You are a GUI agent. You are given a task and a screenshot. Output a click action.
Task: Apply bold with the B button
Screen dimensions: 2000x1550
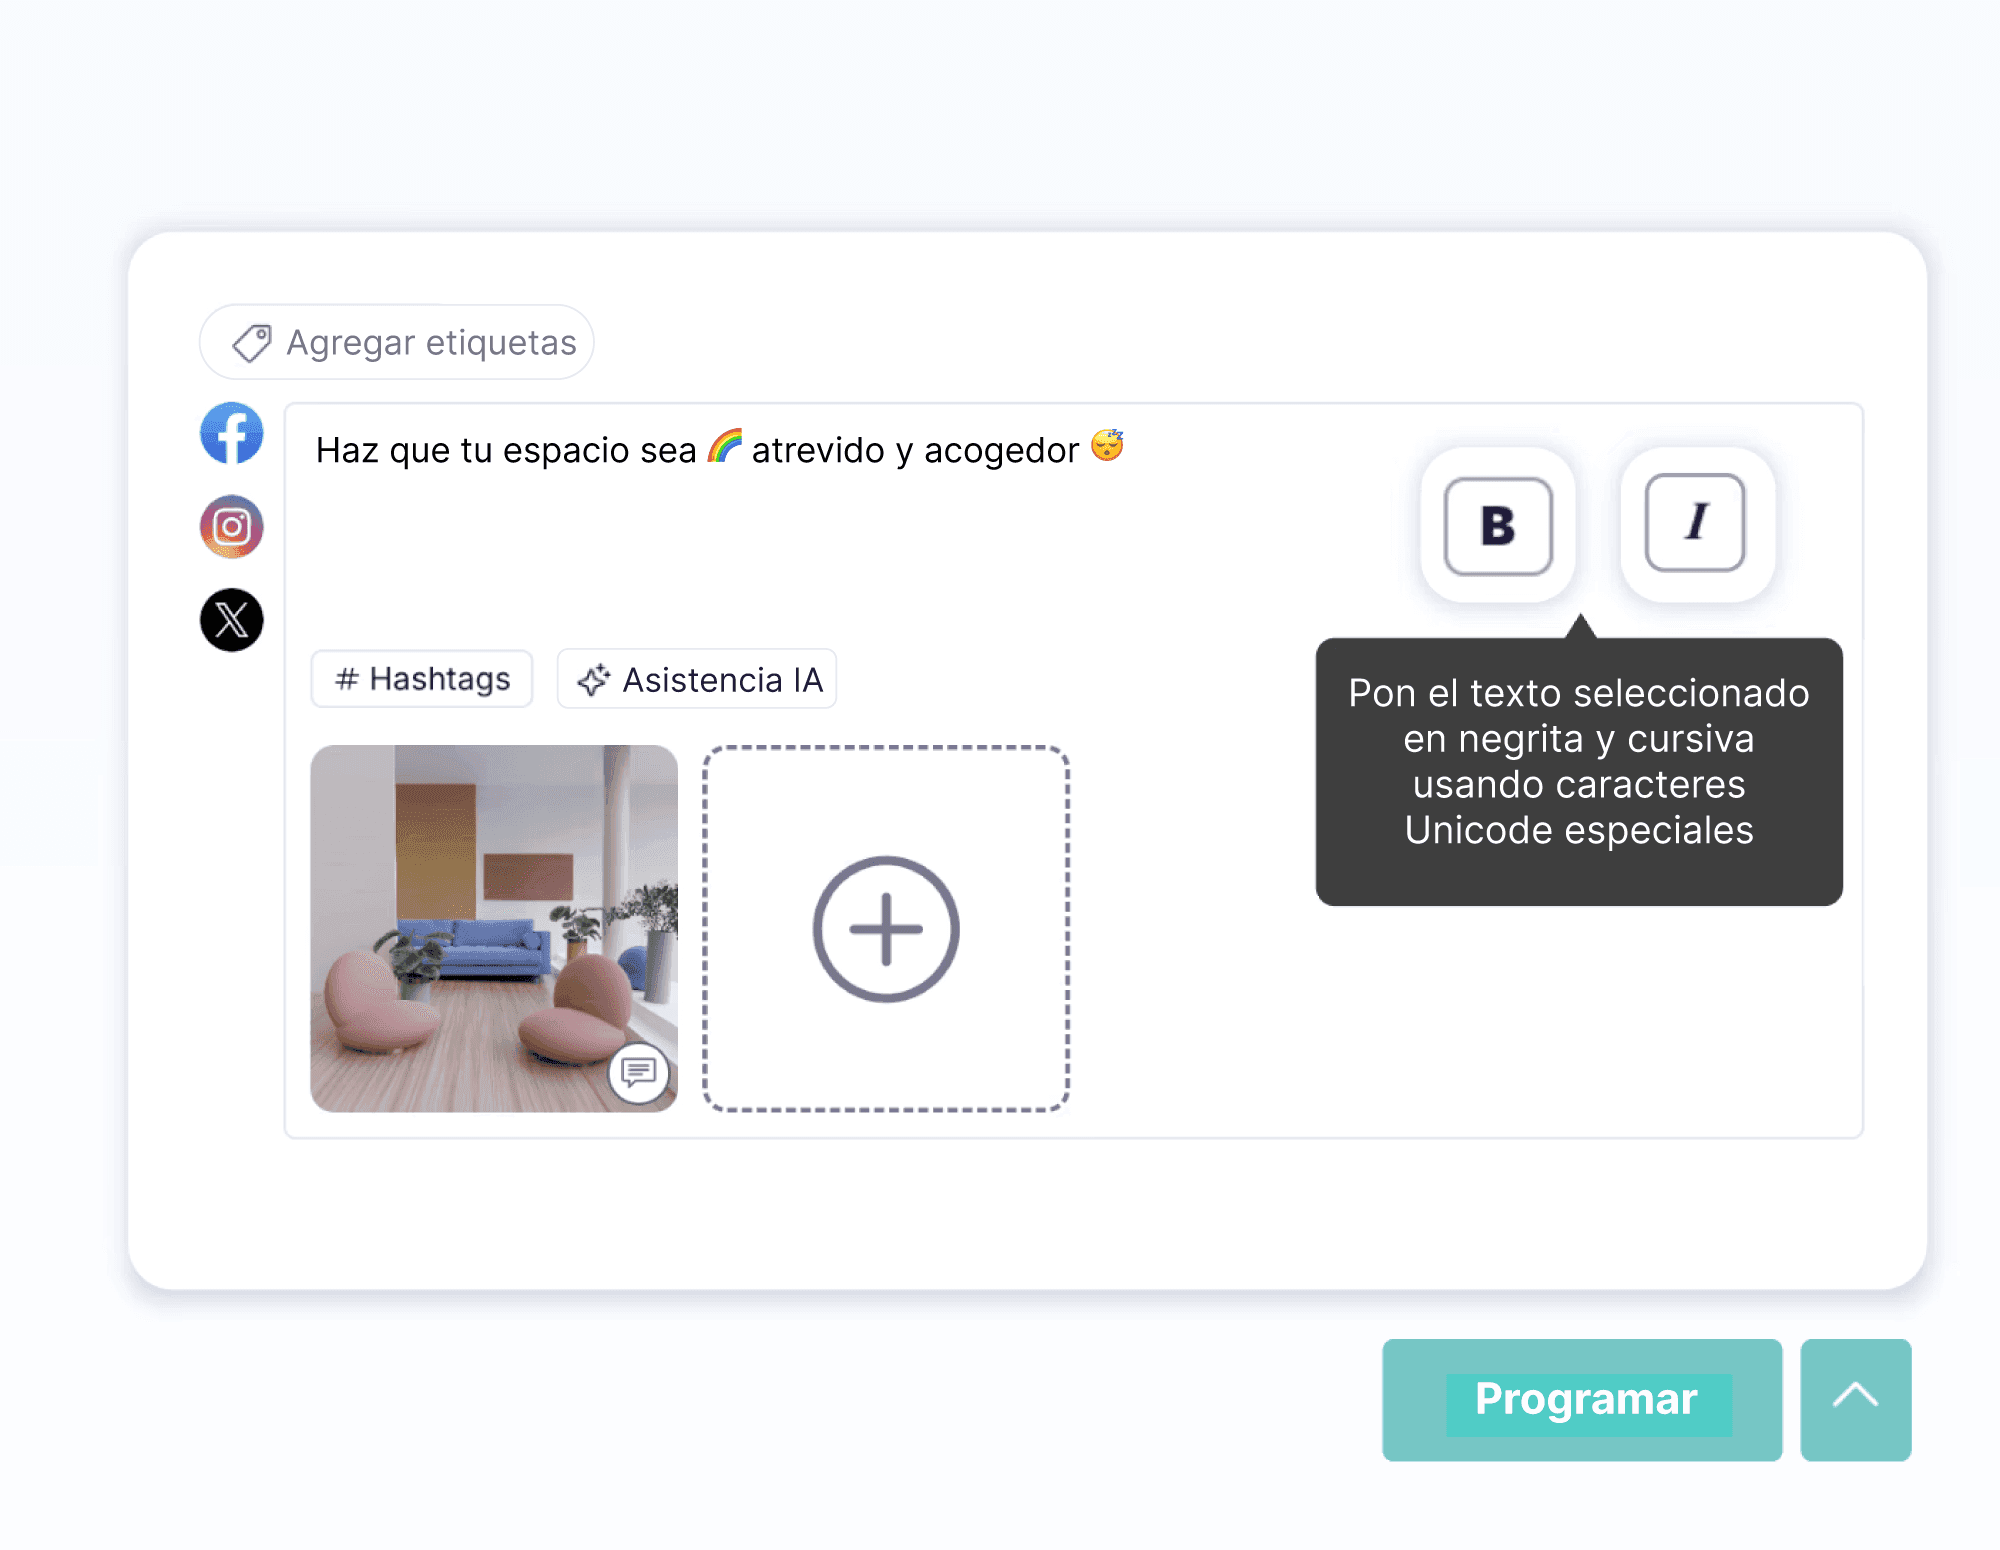[x=1498, y=526]
